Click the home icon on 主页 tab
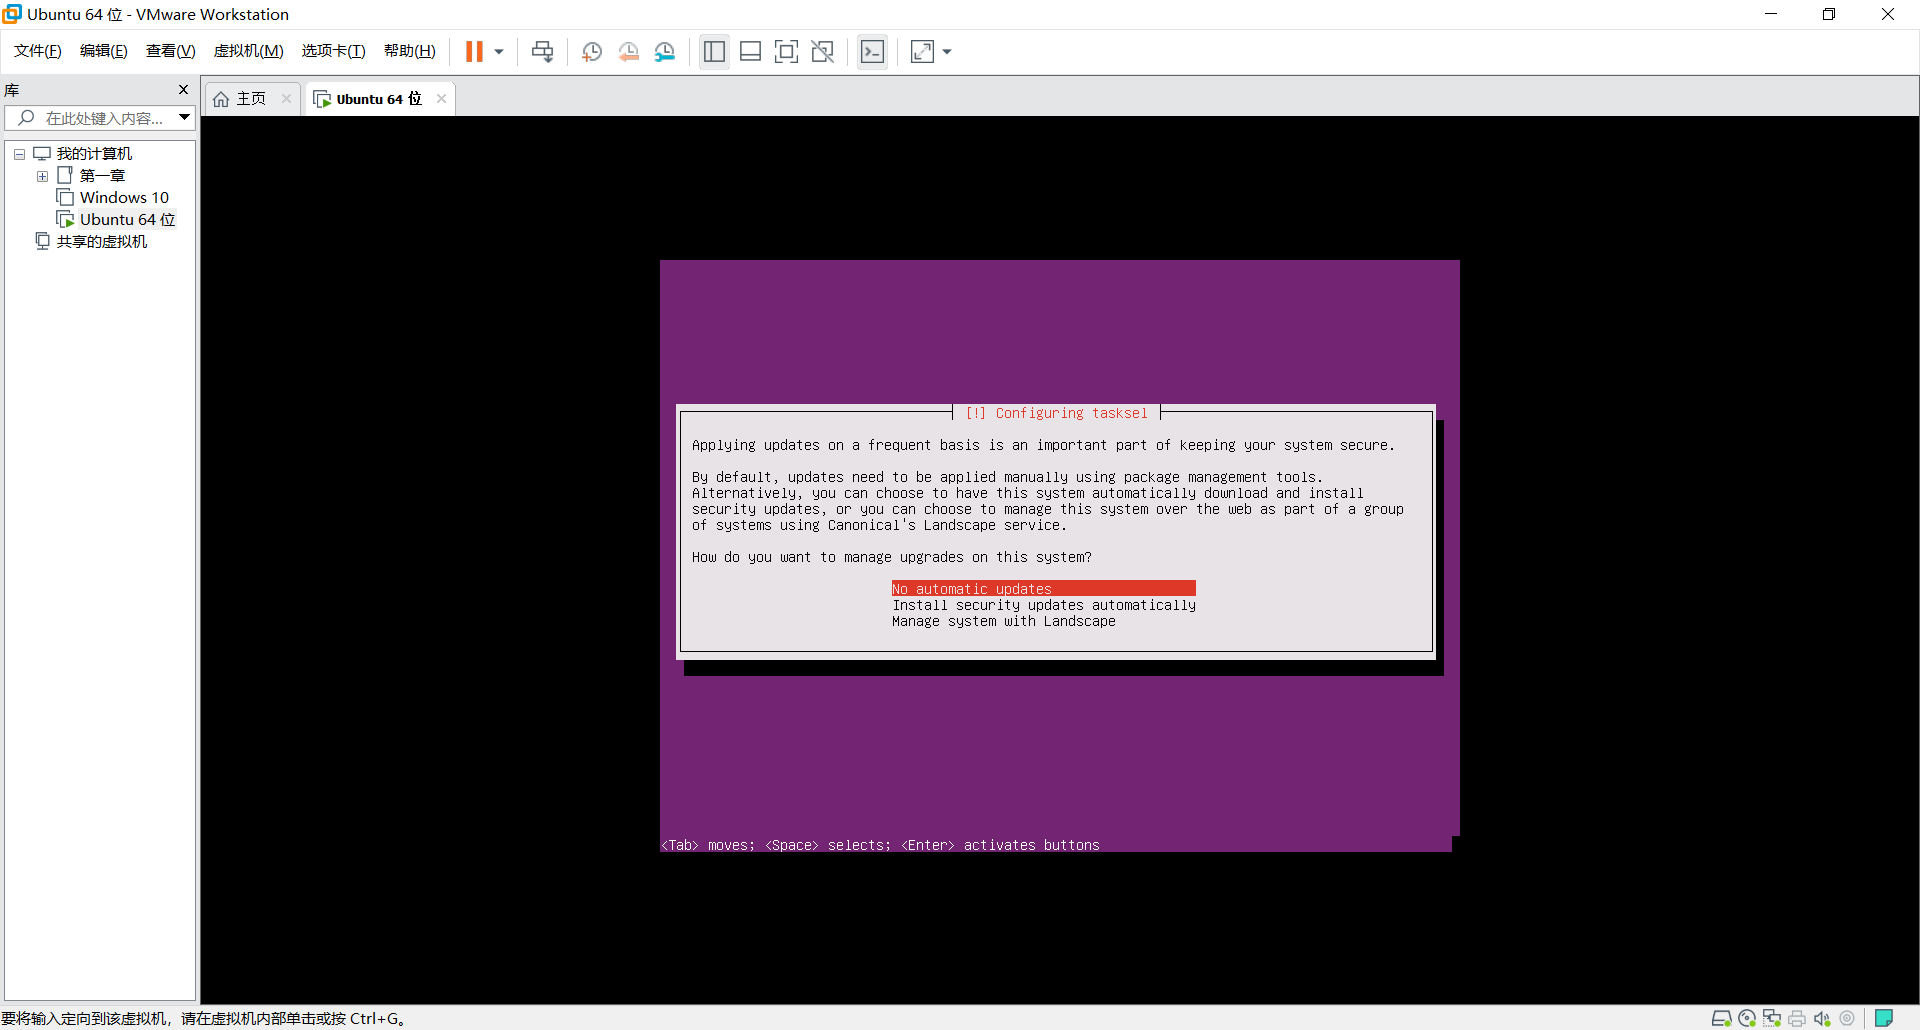 (221, 99)
